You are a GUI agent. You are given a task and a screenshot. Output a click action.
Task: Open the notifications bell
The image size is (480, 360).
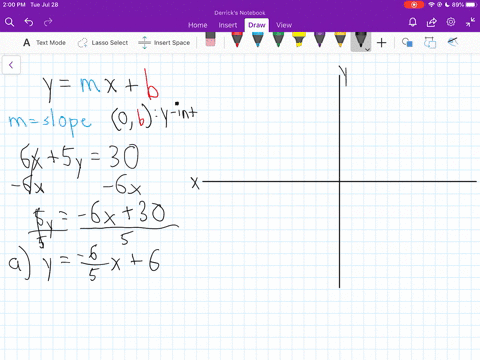coord(413,22)
